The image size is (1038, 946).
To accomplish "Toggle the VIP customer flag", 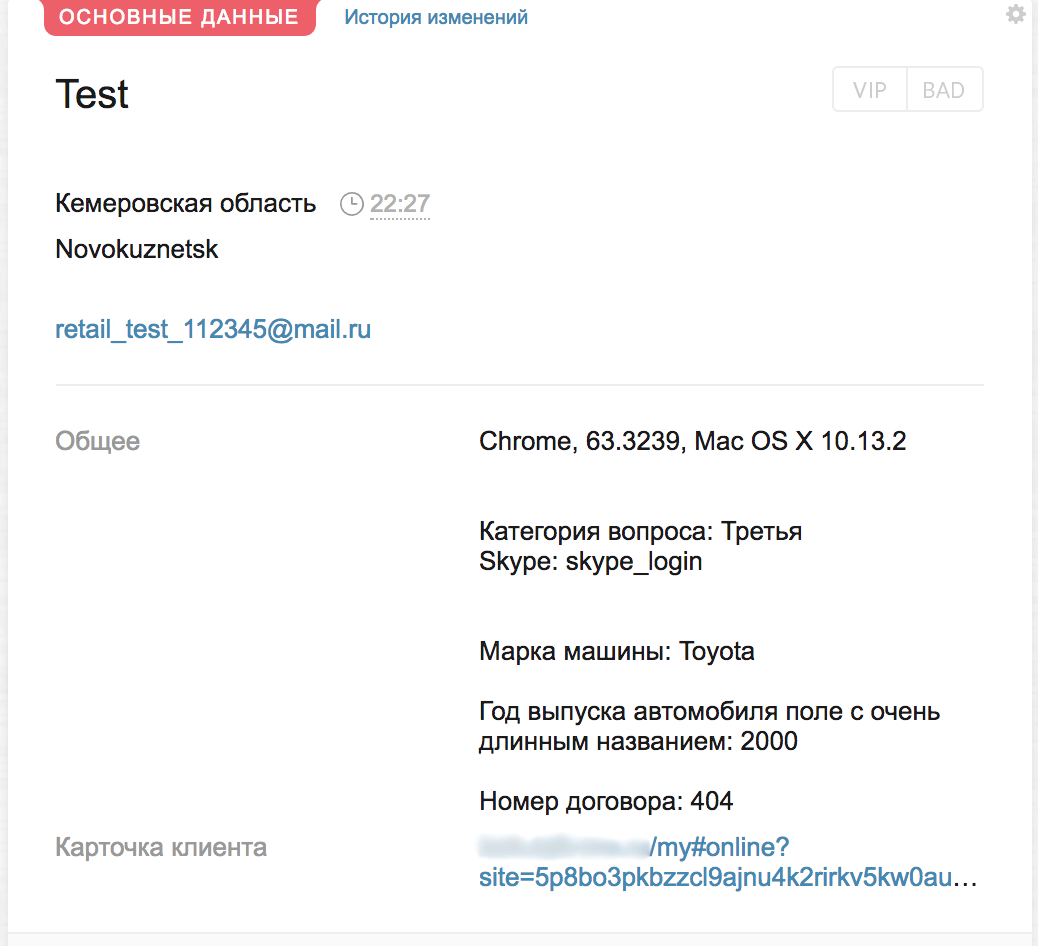I will pos(869,89).
